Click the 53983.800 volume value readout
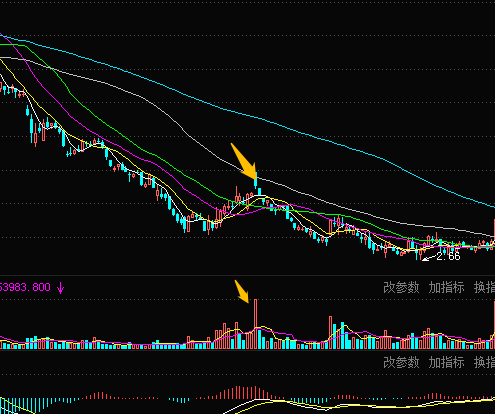 tap(25, 287)
